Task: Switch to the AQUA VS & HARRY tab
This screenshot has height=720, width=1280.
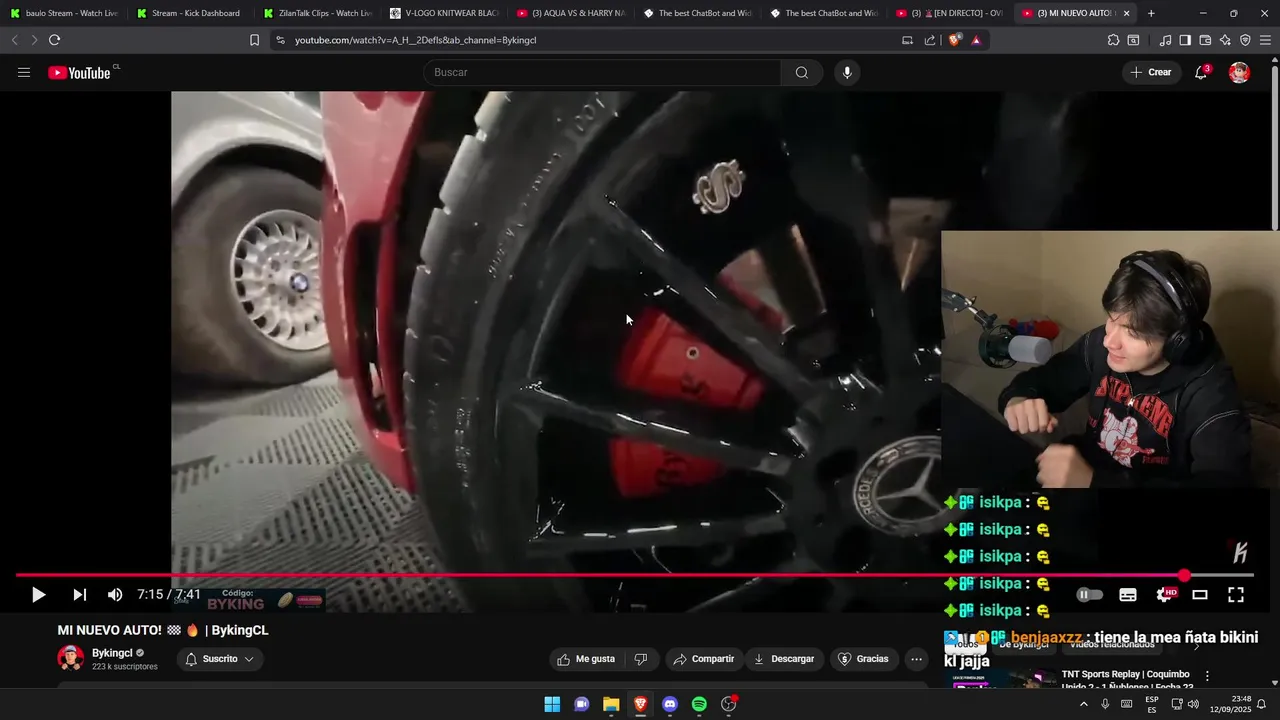Action: point(571,13)
